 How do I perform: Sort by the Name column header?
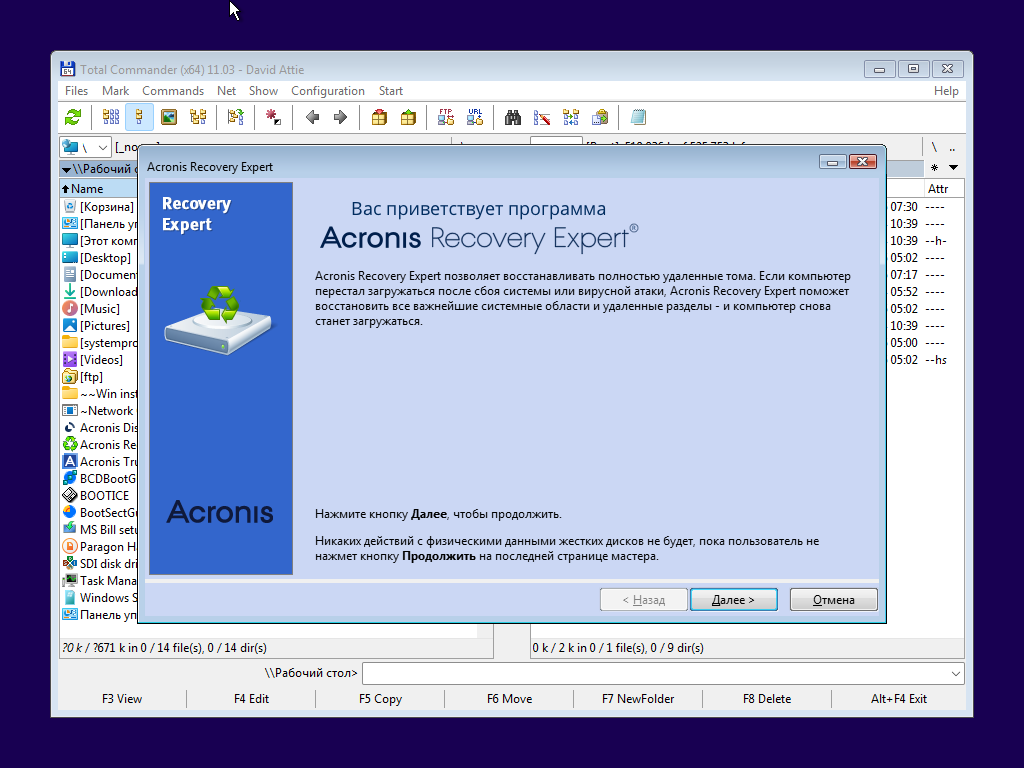point(99,189)
